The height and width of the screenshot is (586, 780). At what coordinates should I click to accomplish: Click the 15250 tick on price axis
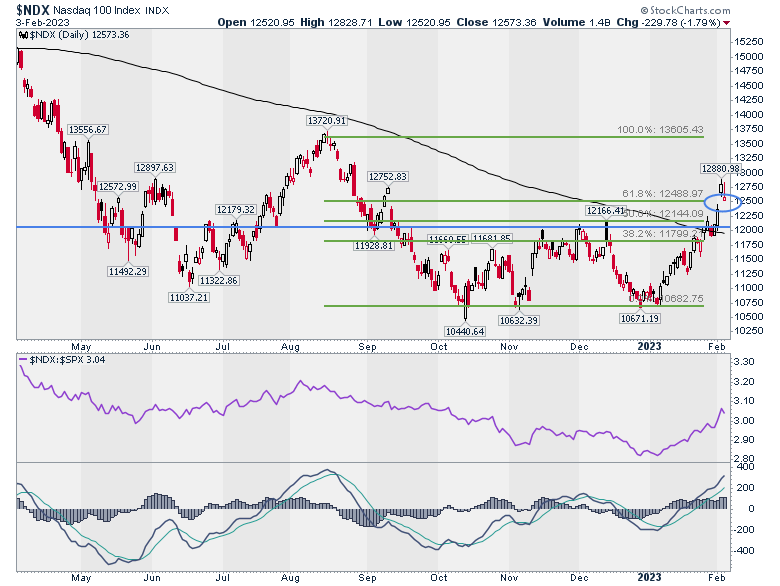tap(749, 42)
